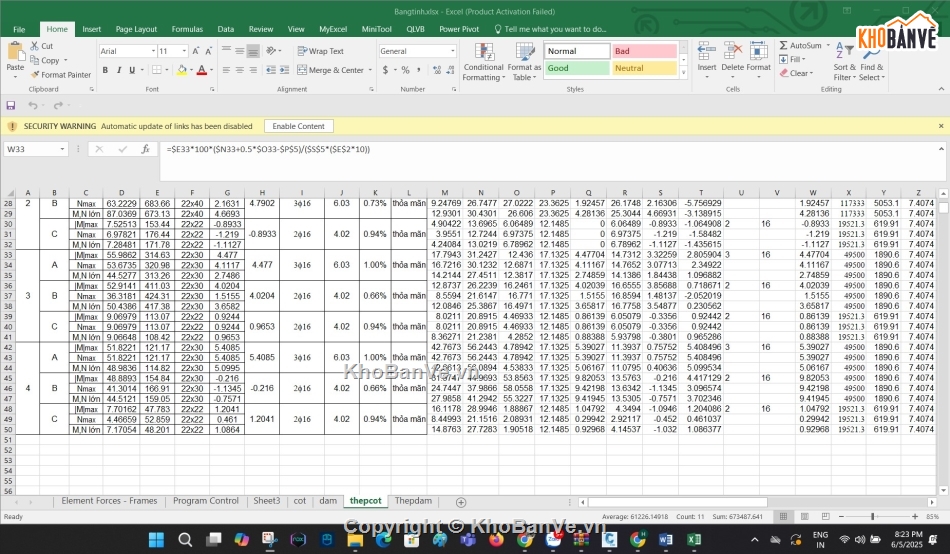Expand the cell styles gallery
Screen dimensions: 950x554
point(683,73)
